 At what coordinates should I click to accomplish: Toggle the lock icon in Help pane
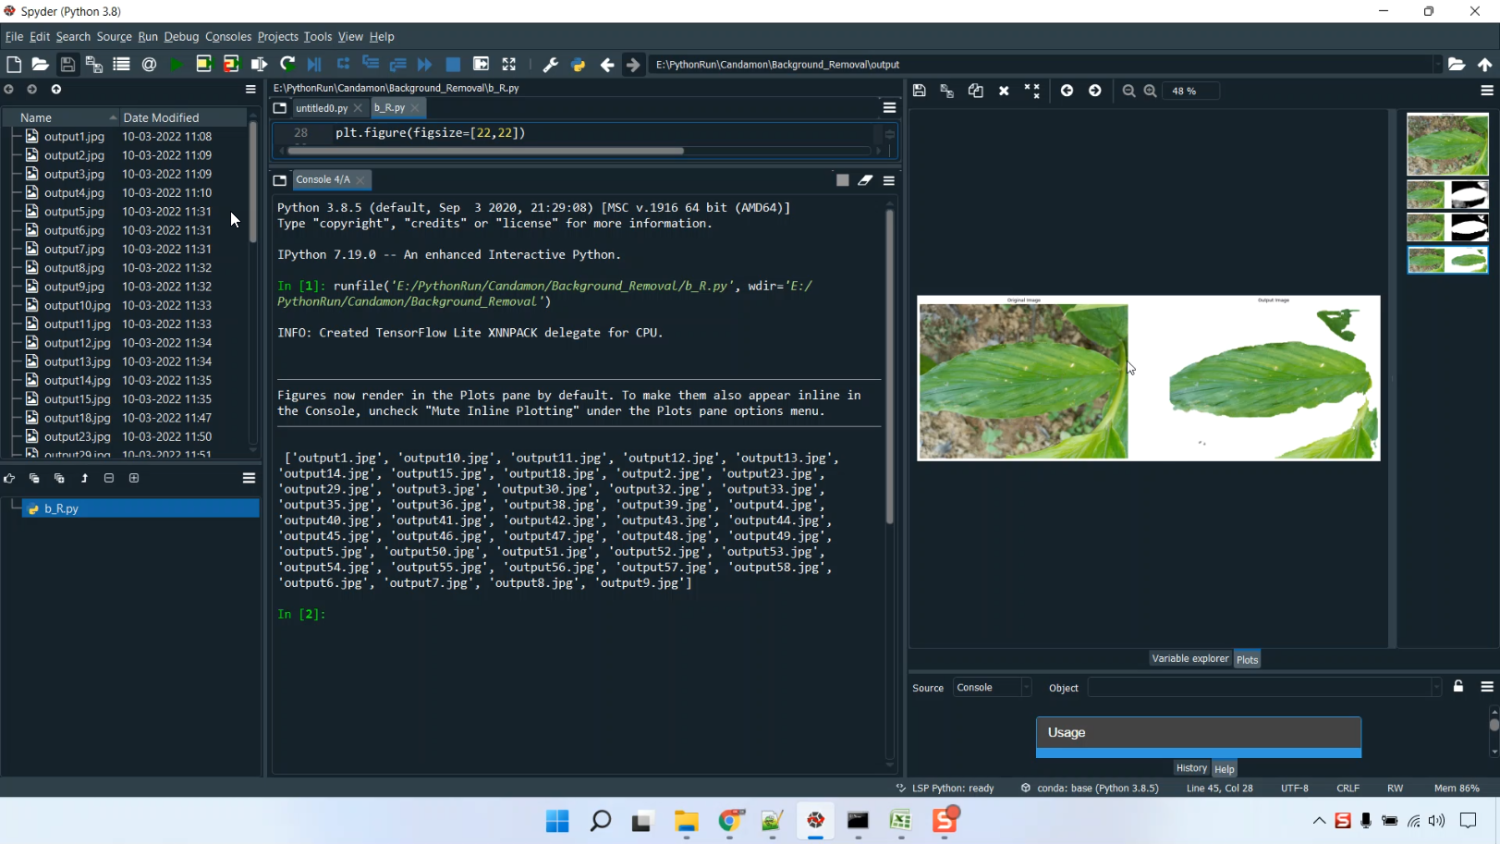tap(1458, 686)
